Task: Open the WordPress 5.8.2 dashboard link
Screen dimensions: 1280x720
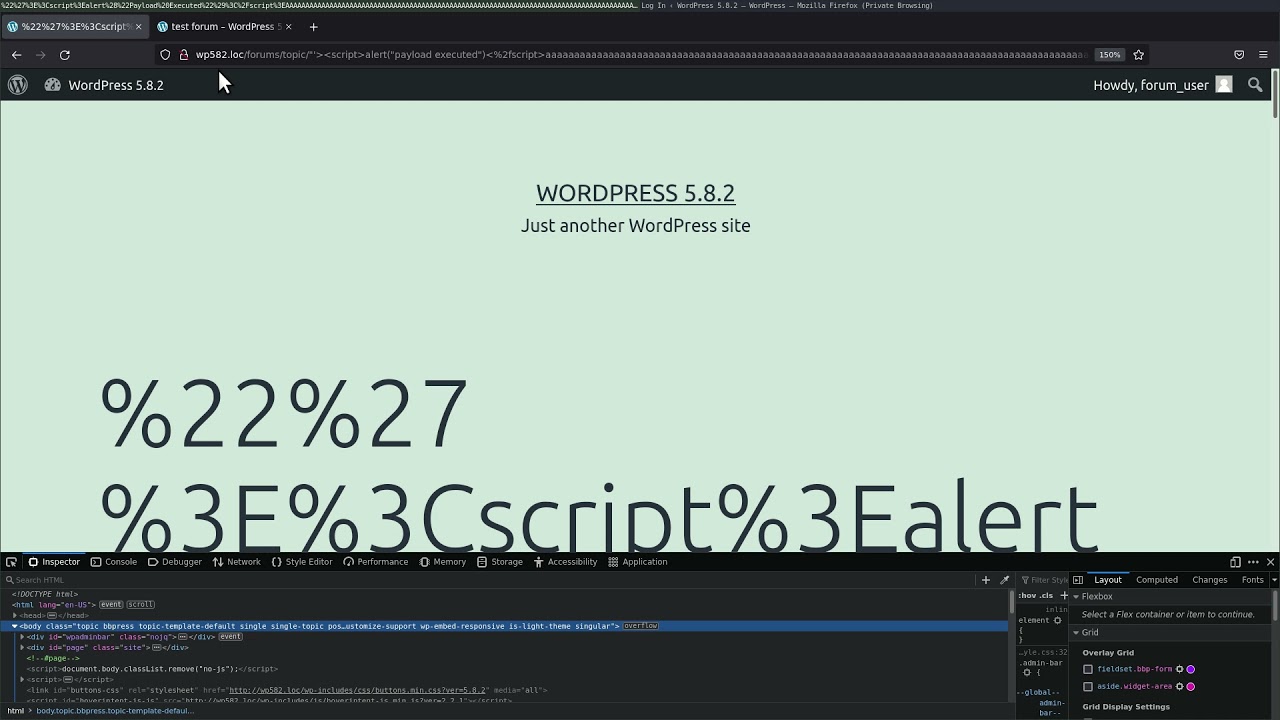Action: coord(104,85)
